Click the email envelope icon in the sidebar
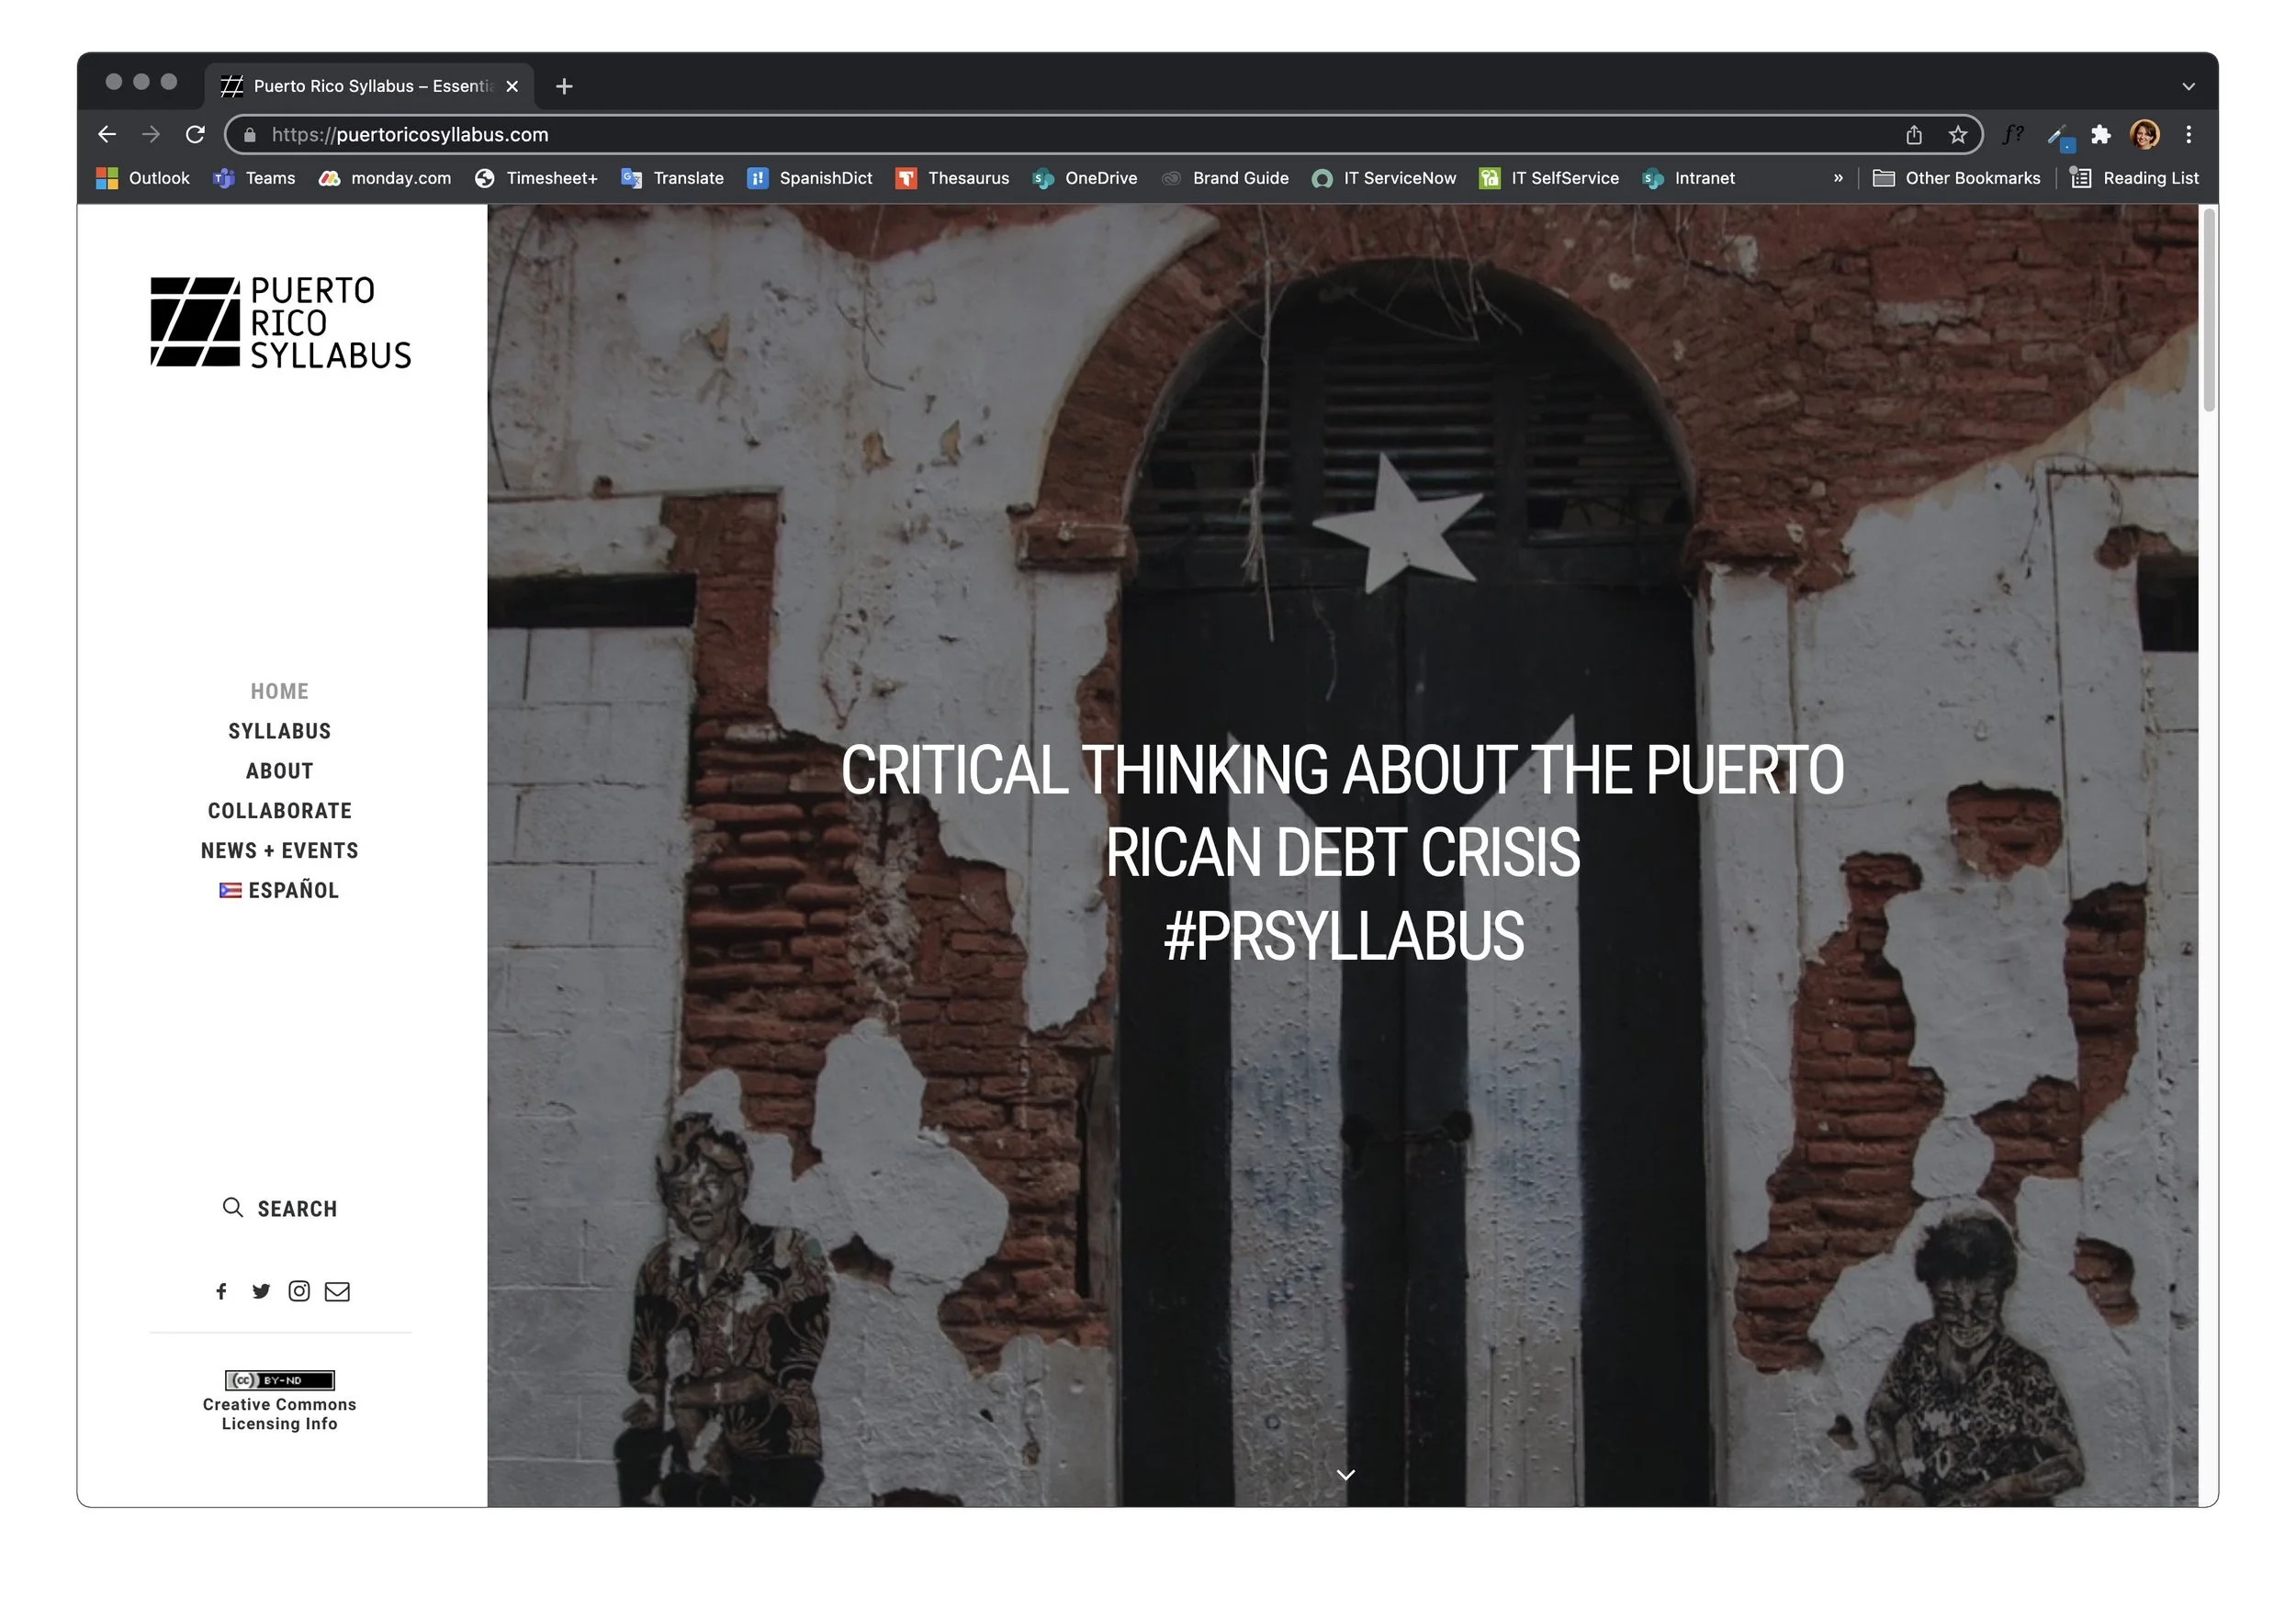 click(x=337, y=1291)
